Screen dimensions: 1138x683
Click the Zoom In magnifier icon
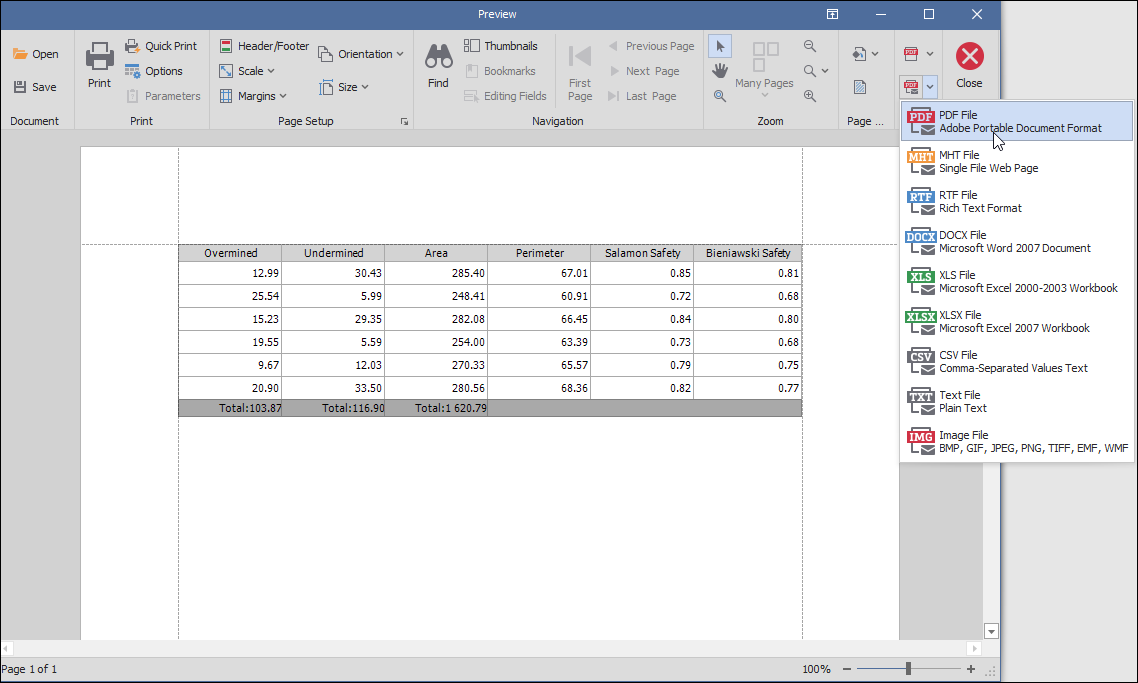(810, 96)
